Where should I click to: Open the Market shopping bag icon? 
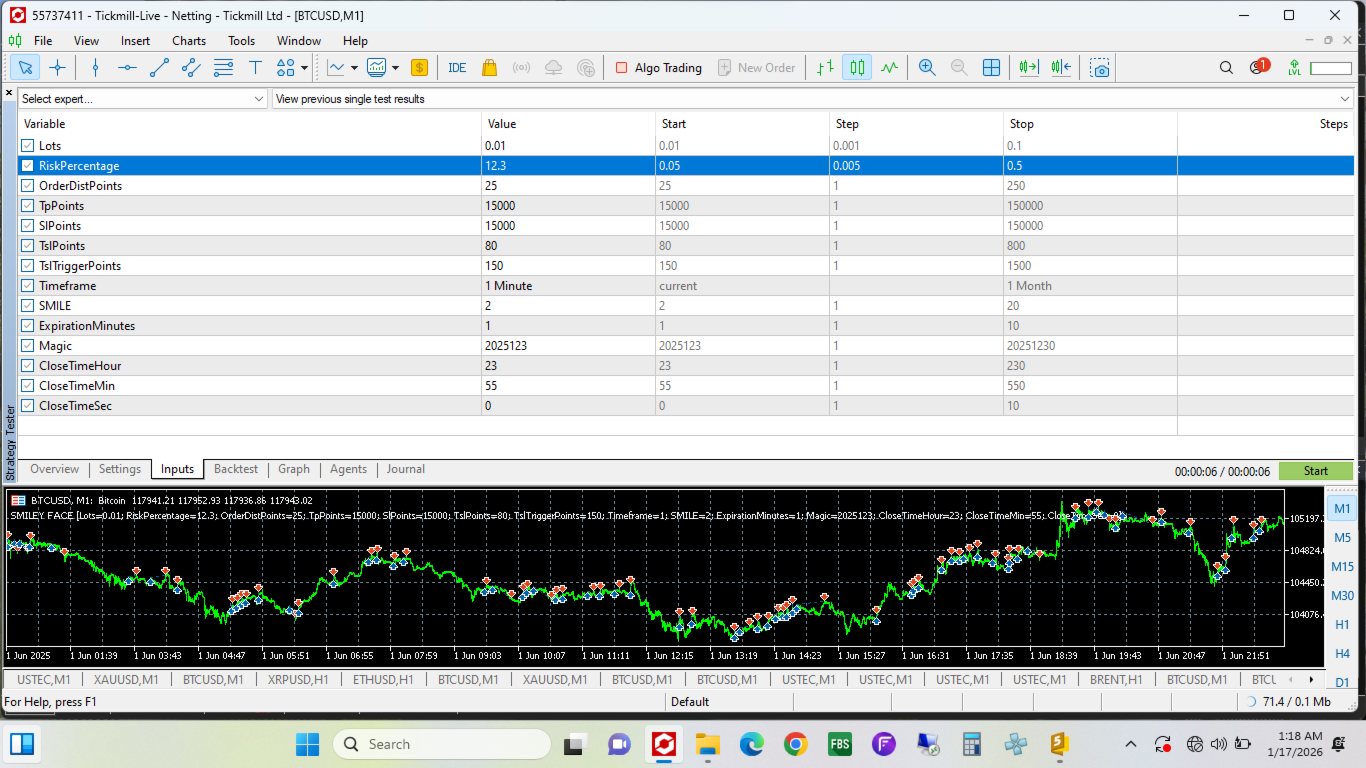pyautogui.click(x=489, y=68)
